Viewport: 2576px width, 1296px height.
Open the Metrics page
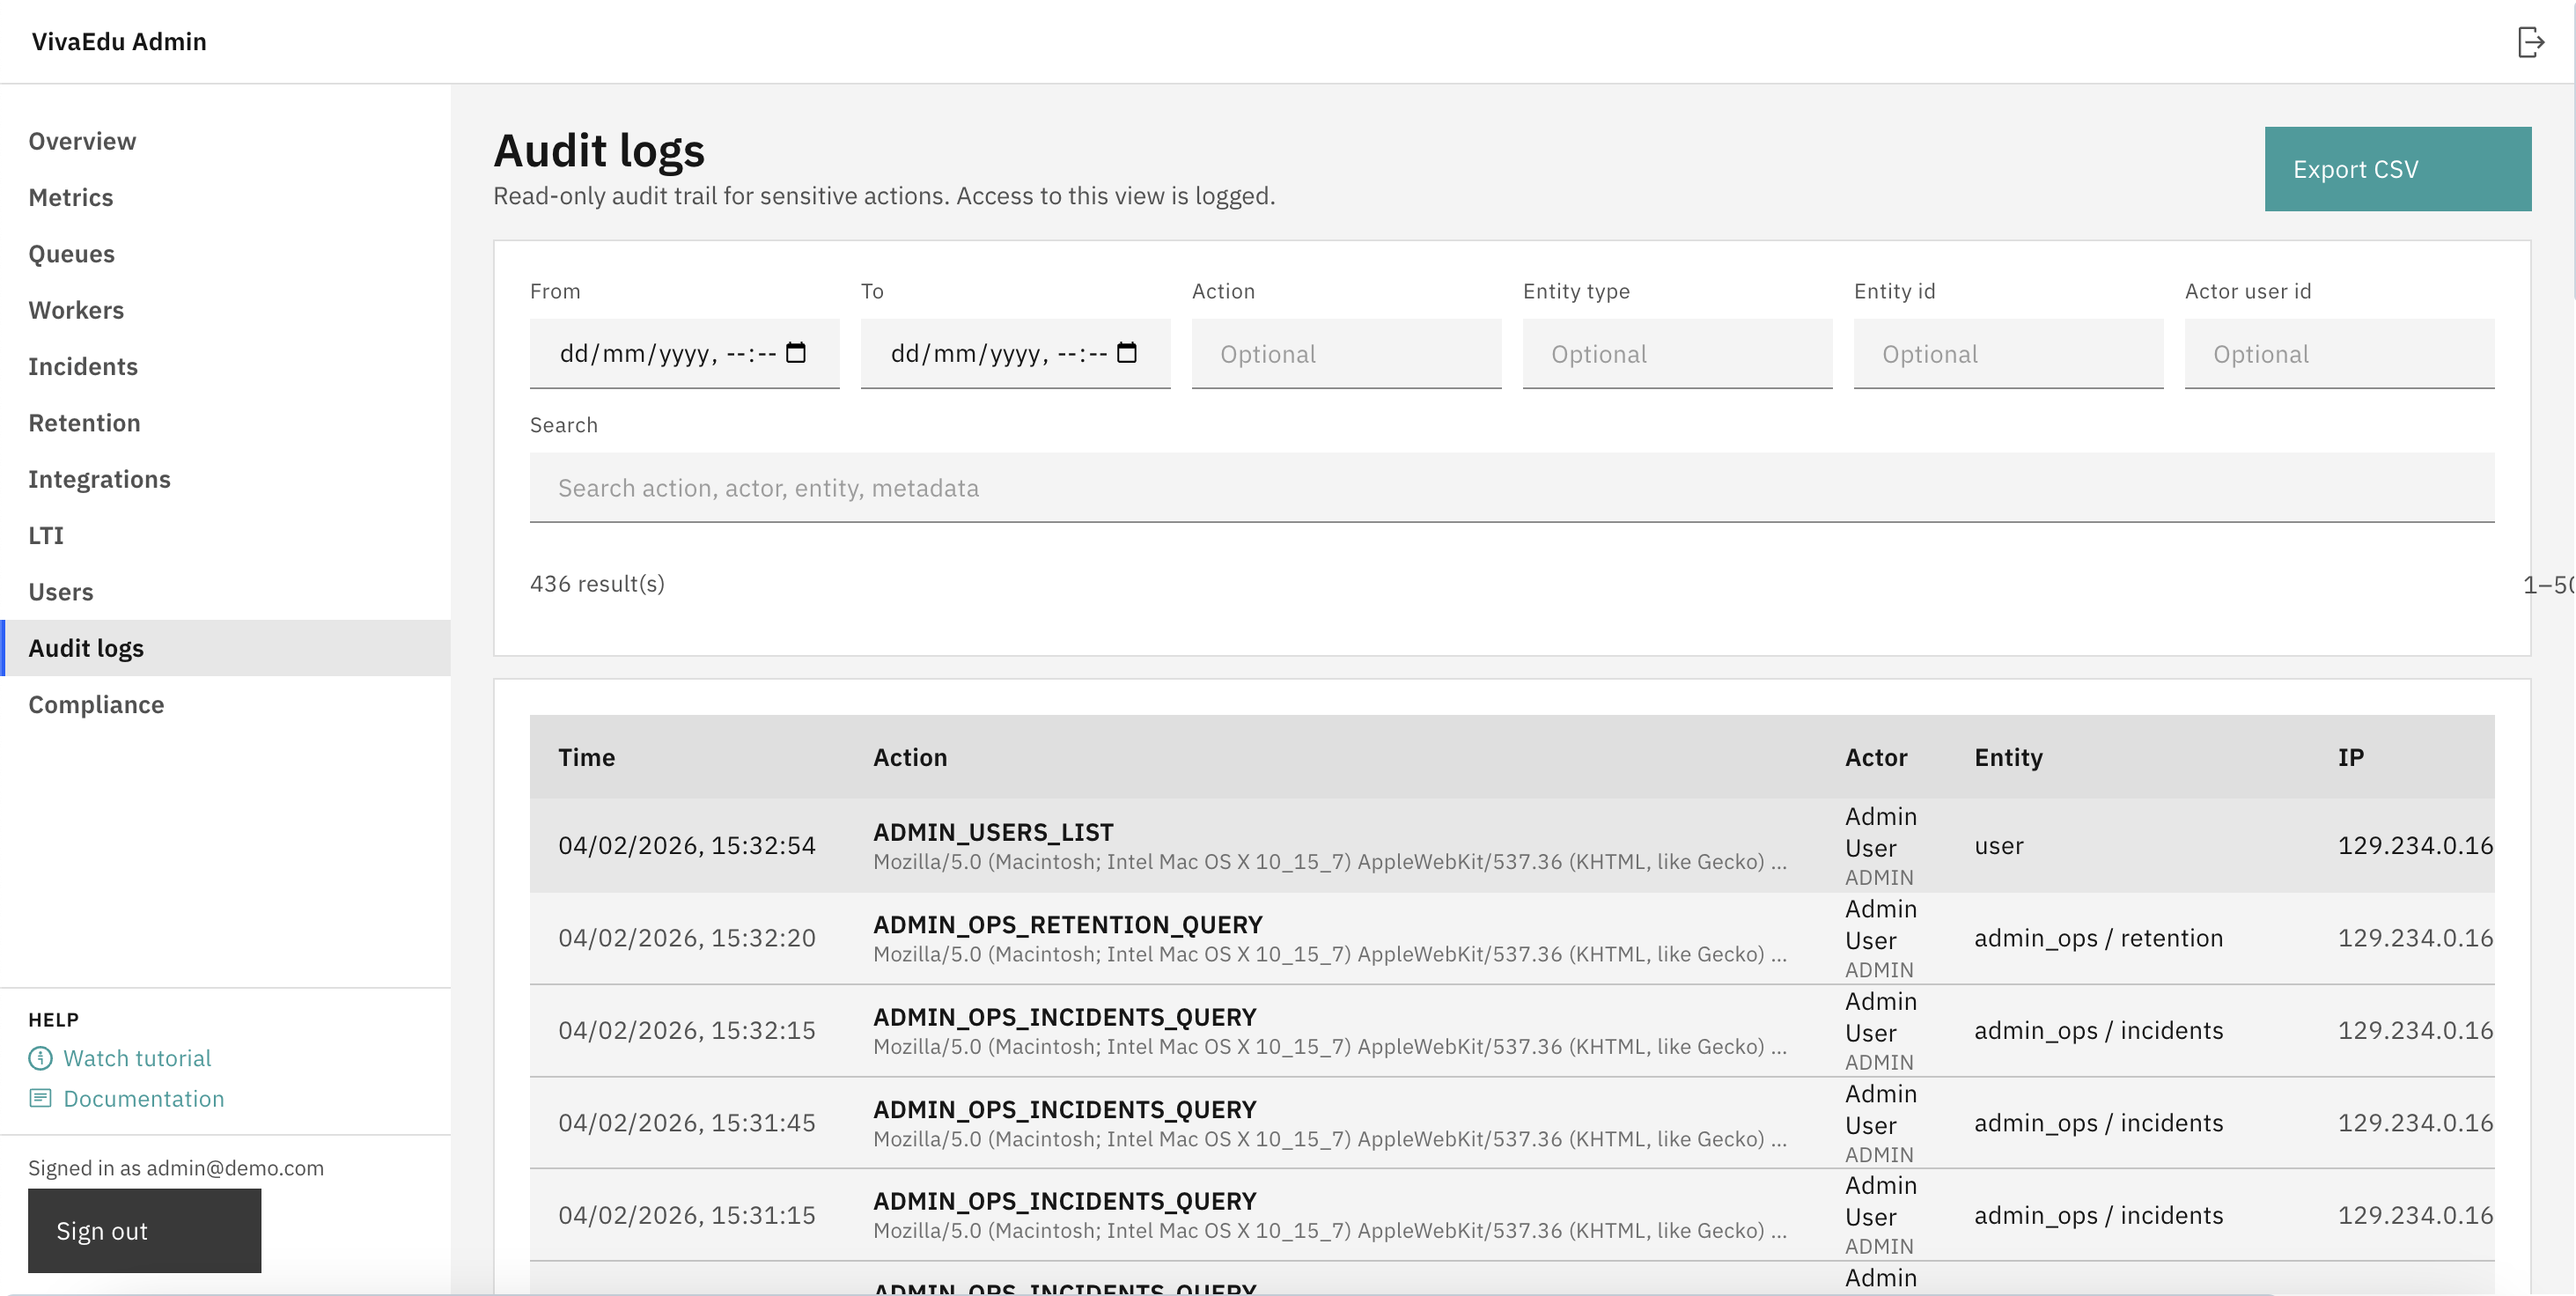71,197
